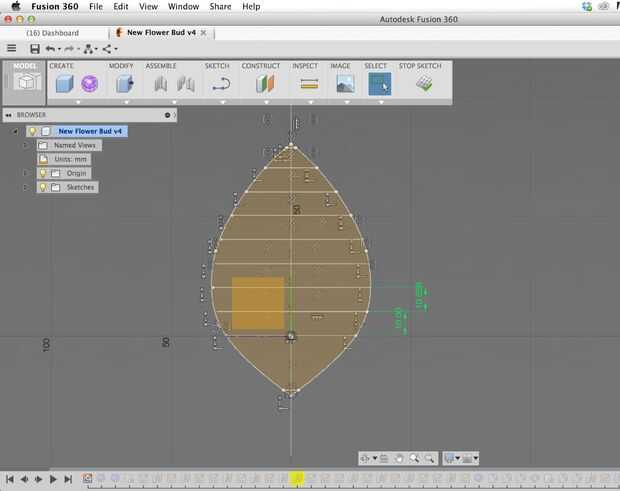Click the Orbit navigation tool

click(x=365, y=459)
